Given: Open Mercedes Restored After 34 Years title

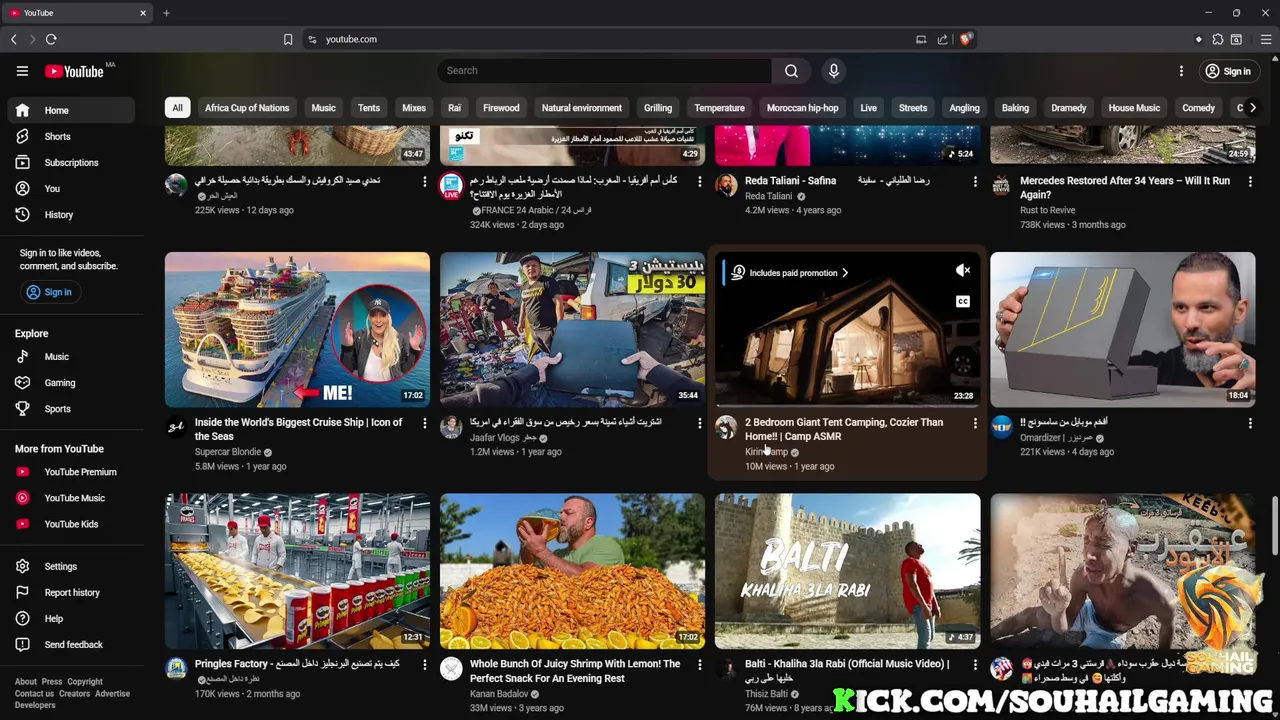Looking at the screenshot, I should (1125, 188).
